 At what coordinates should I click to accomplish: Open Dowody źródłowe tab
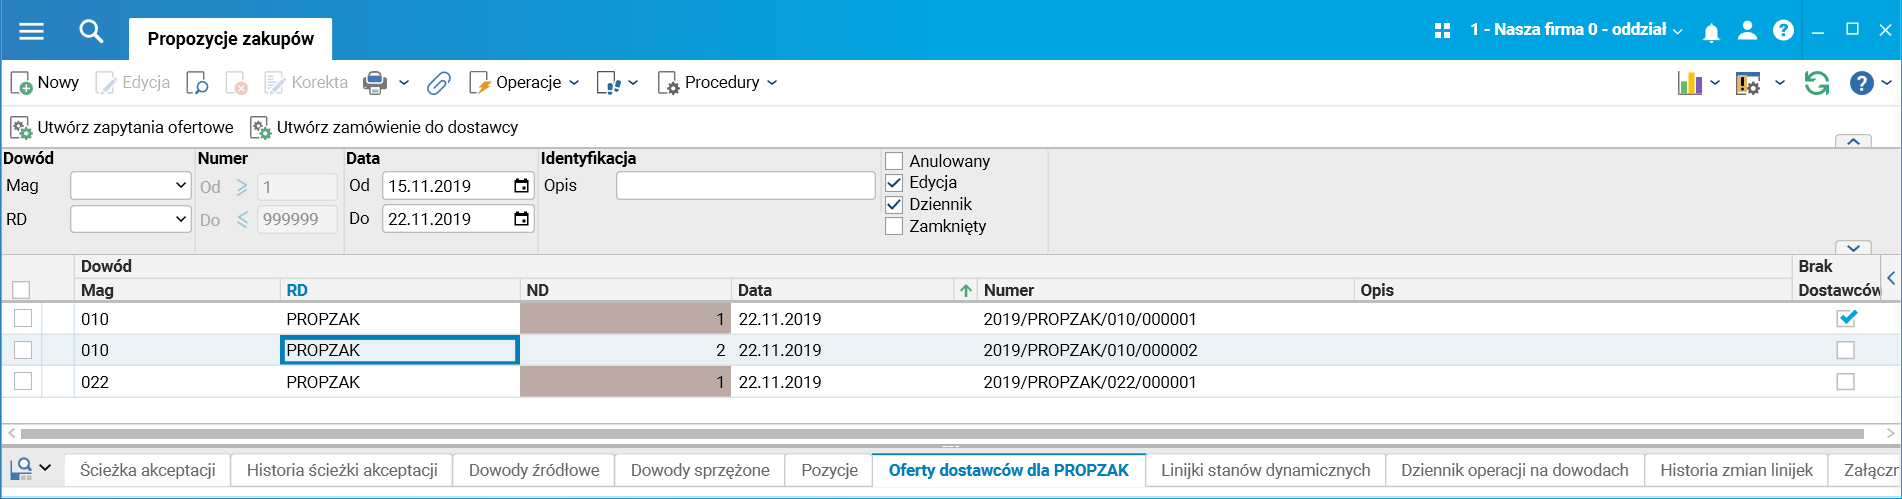(x=534, y=470)
